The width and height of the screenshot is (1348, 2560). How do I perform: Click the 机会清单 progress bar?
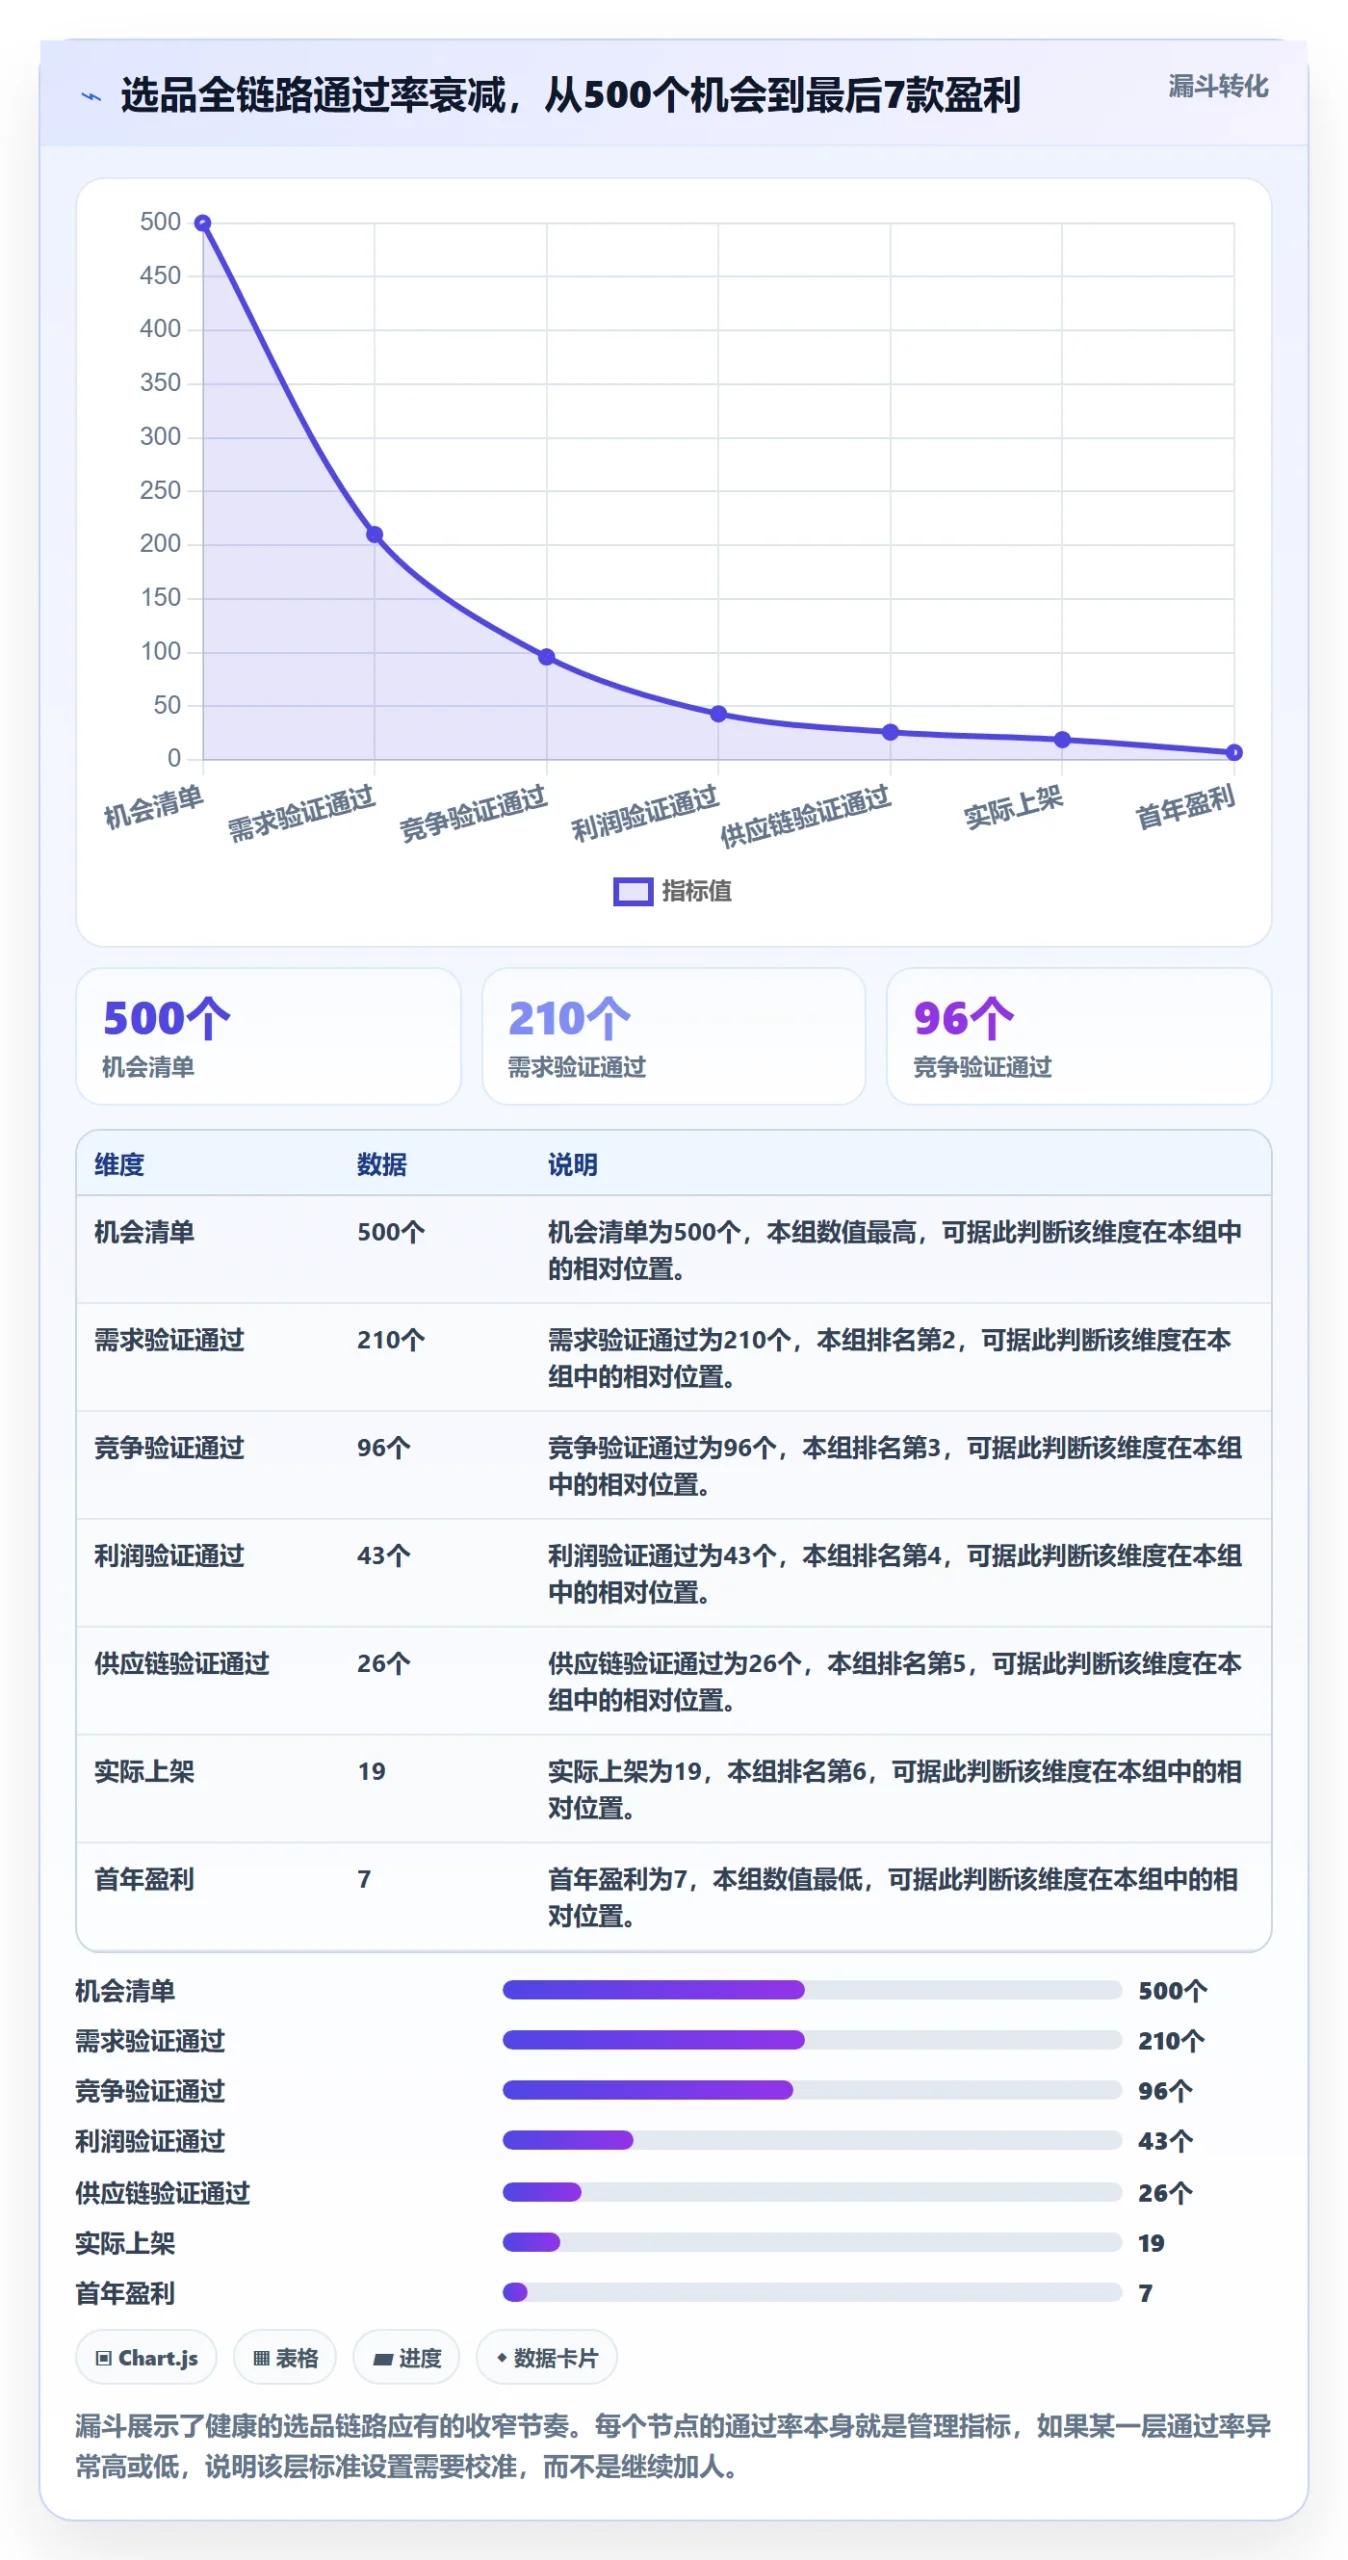pyautogui.click(x=811, y=1990)
